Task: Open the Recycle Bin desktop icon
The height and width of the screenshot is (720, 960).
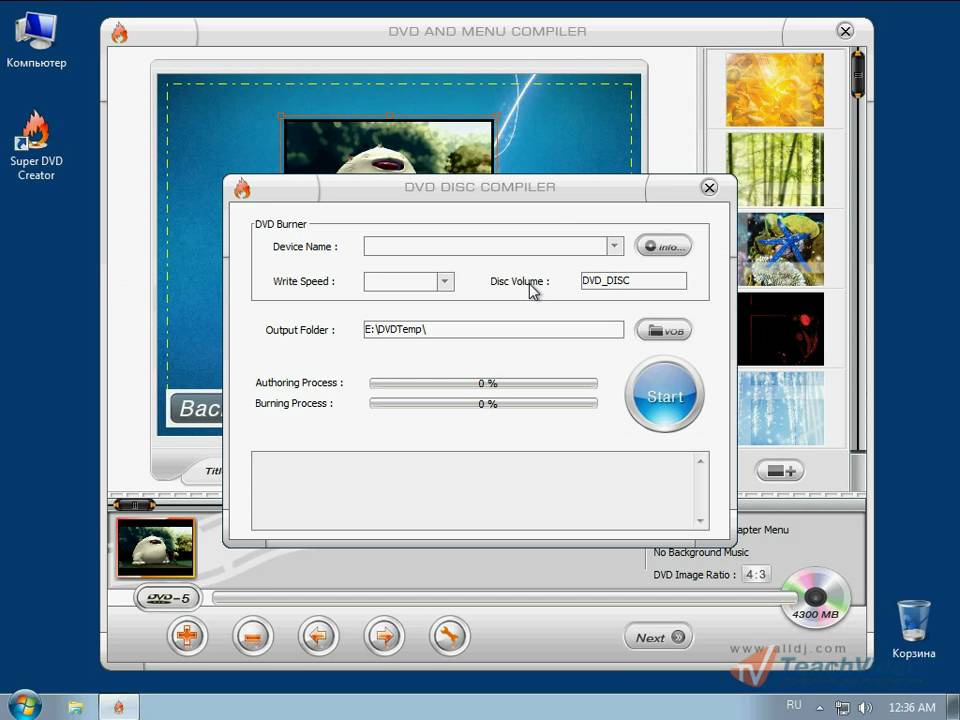Action: click(x=913, y=629)
